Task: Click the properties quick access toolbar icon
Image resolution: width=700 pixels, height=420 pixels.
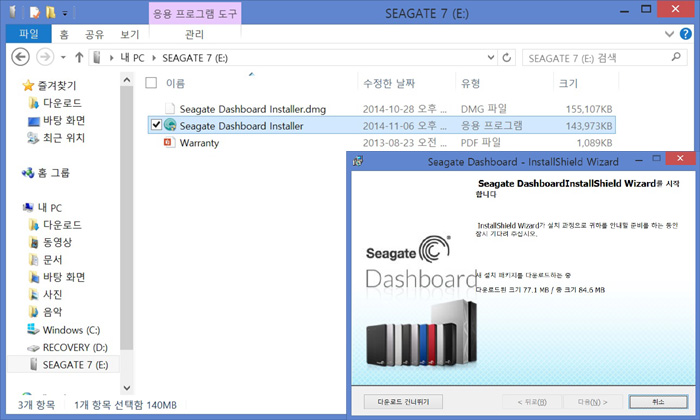Action: (35, 12)
